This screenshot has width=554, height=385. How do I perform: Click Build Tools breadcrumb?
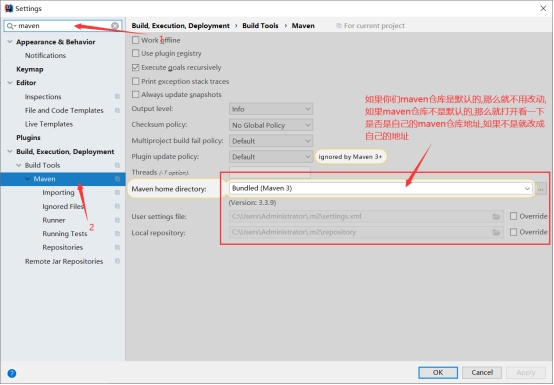click(x=260, y=26)
